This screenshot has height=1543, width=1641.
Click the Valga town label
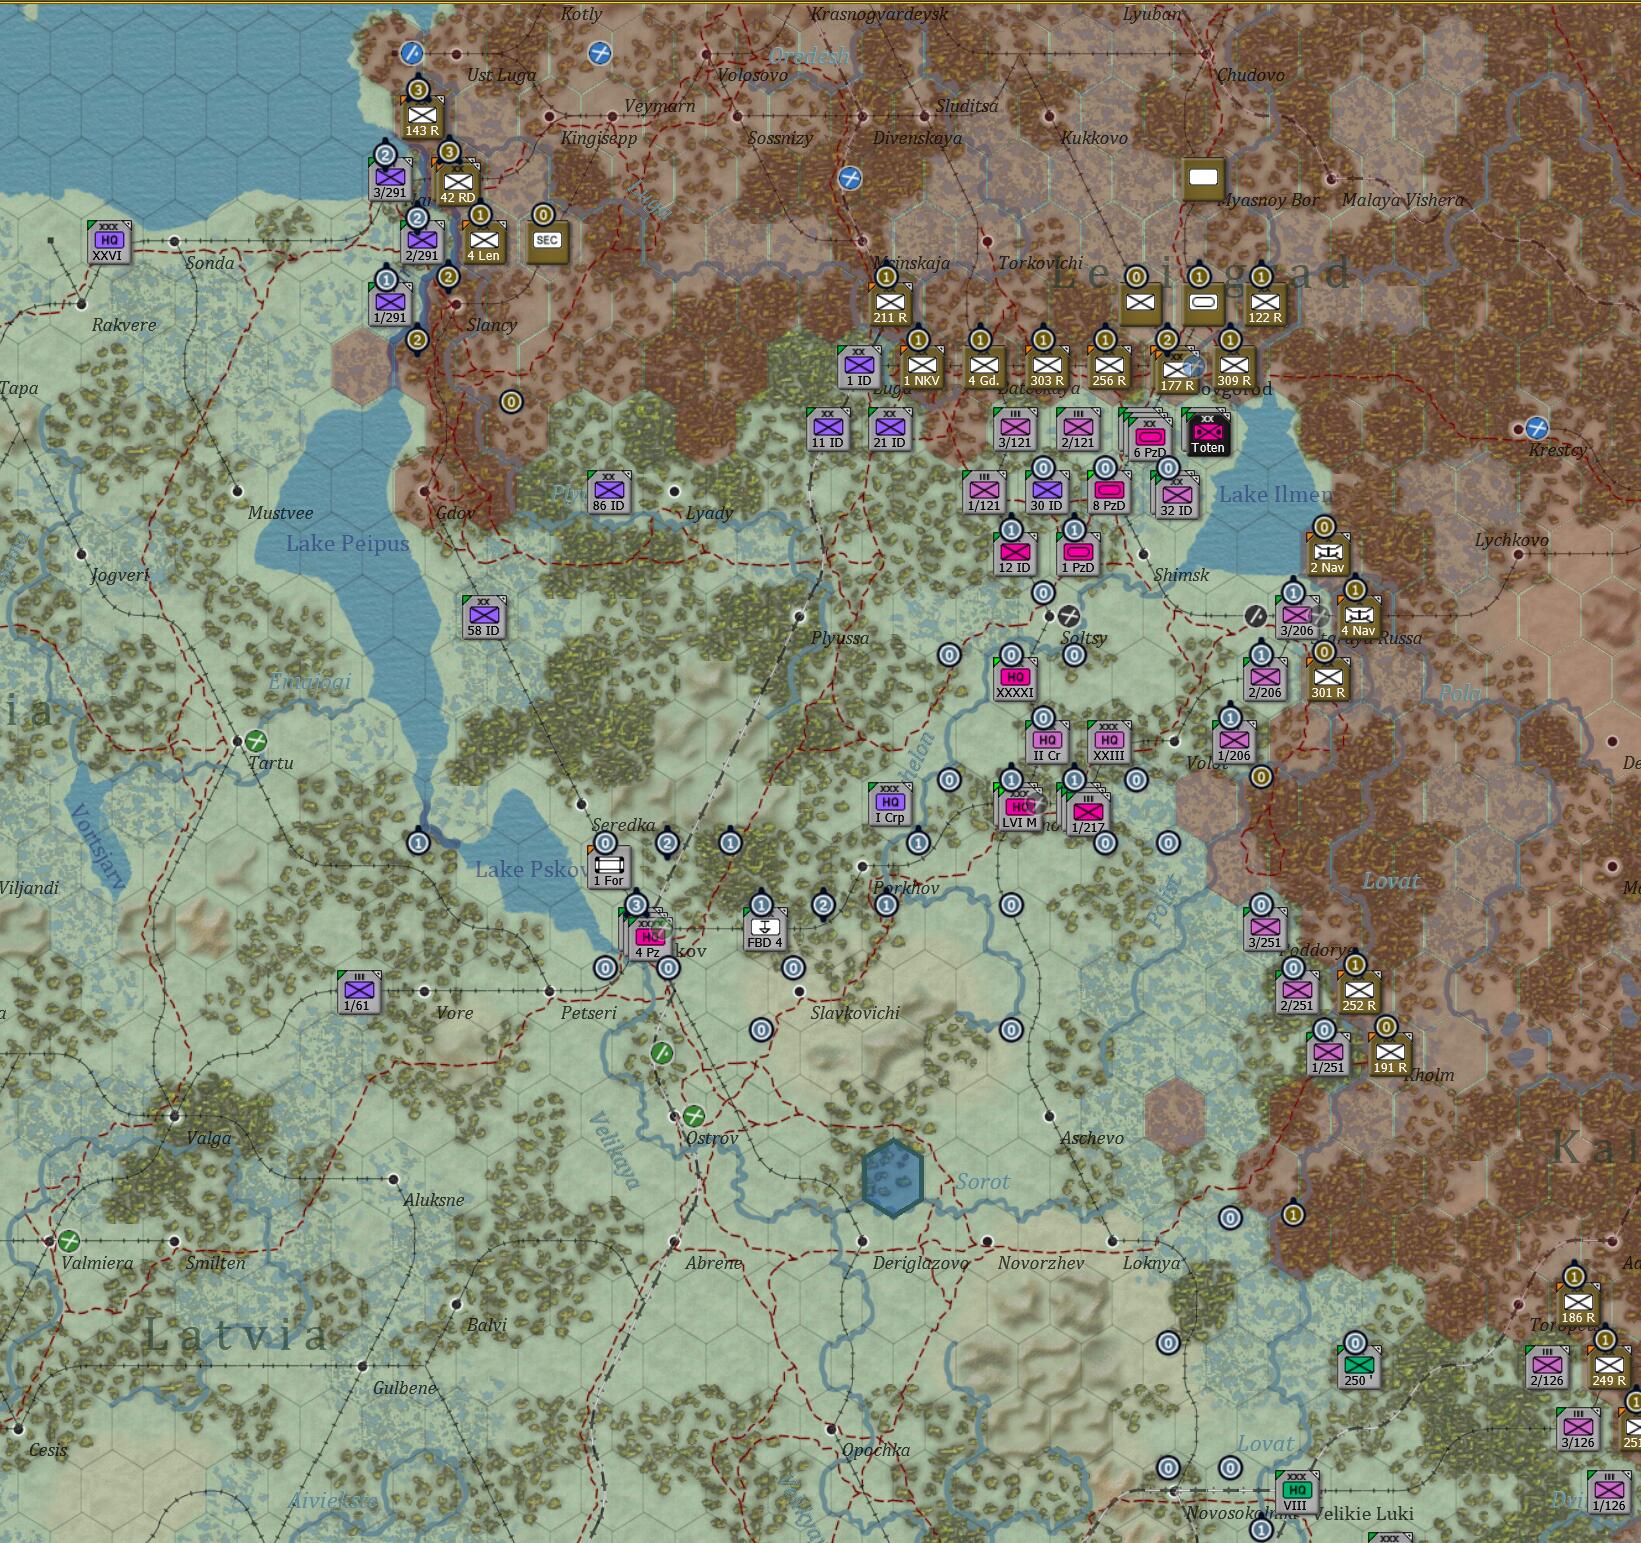209,1137
